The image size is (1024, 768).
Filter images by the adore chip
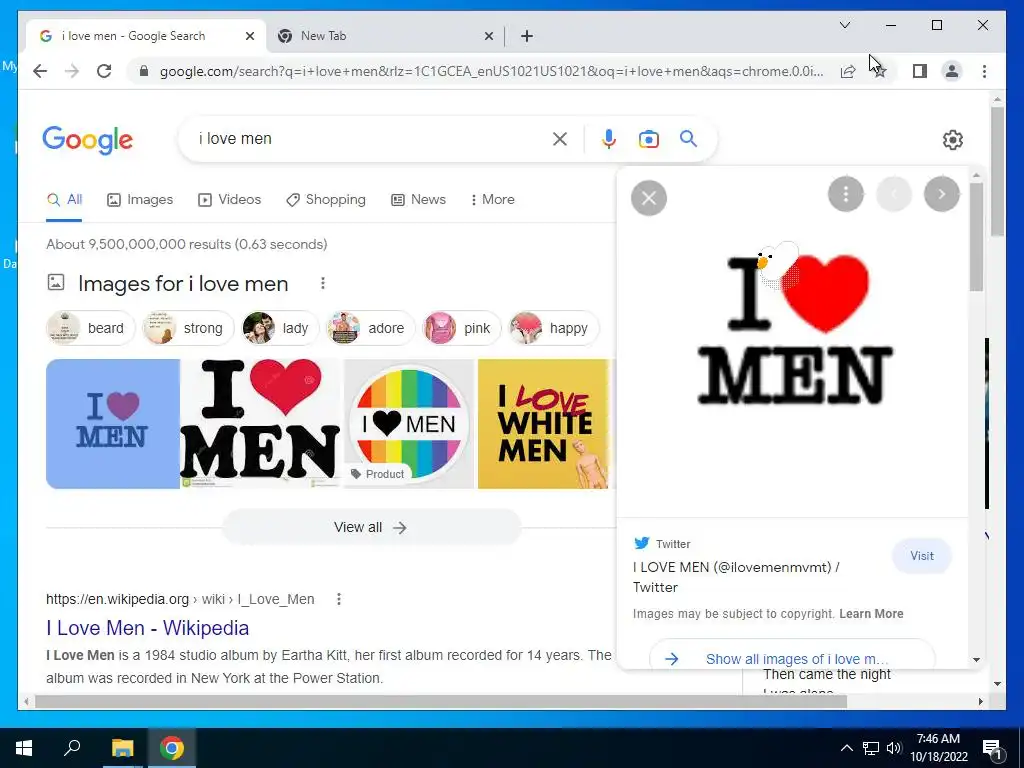click(370, 328)
